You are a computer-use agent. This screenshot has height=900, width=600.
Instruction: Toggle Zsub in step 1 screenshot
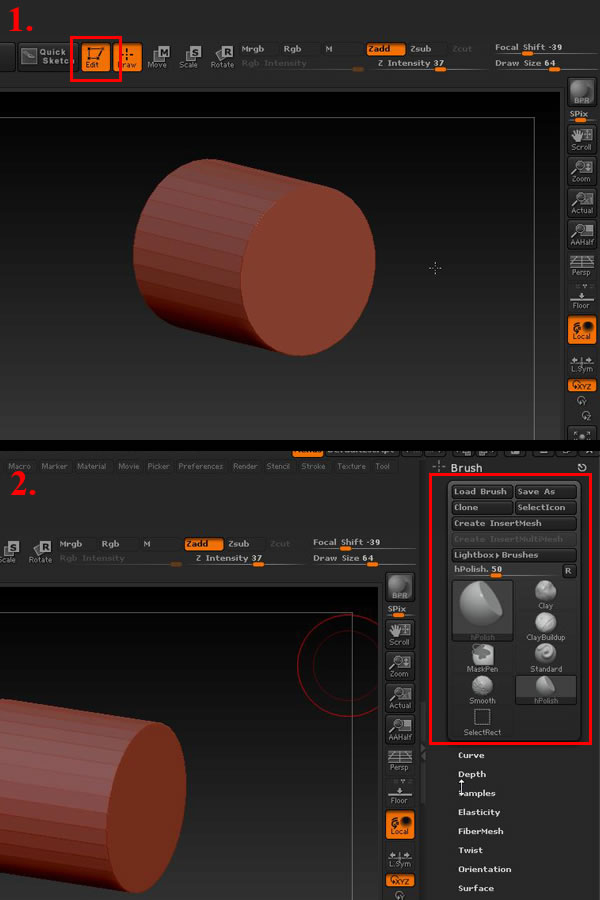coord(421,49)
